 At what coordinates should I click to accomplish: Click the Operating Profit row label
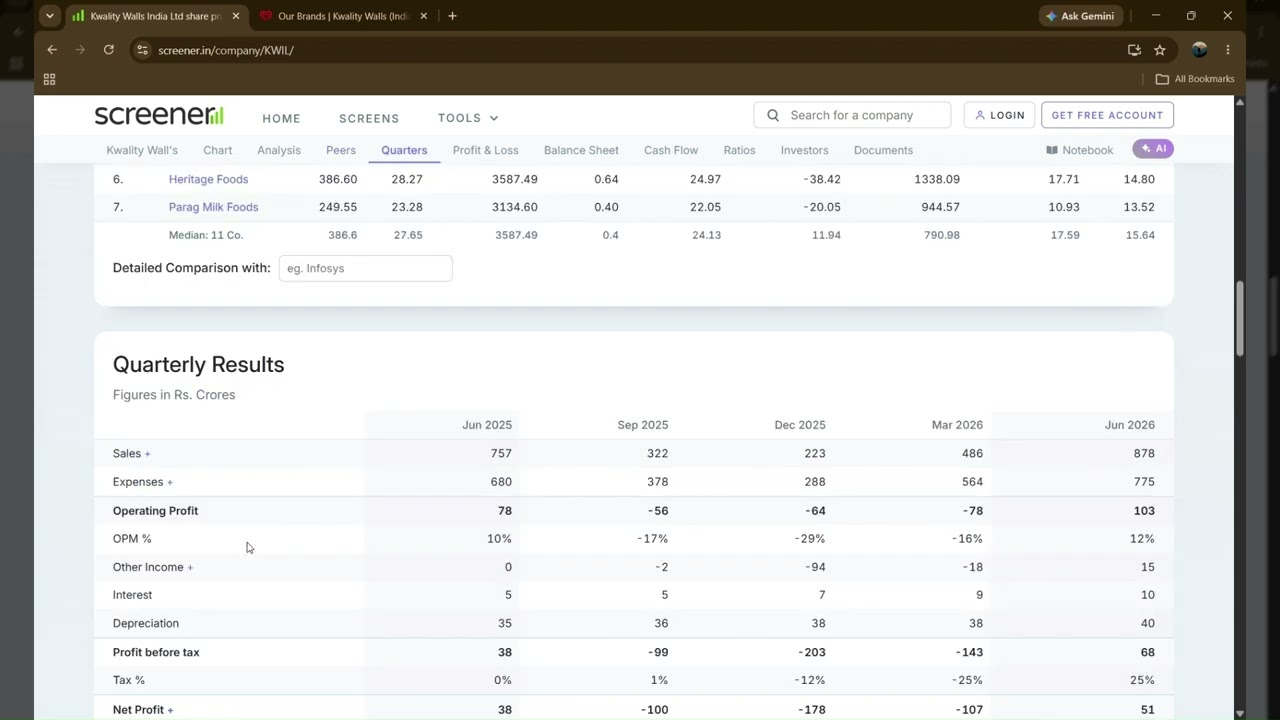click(x=155, y=510)
